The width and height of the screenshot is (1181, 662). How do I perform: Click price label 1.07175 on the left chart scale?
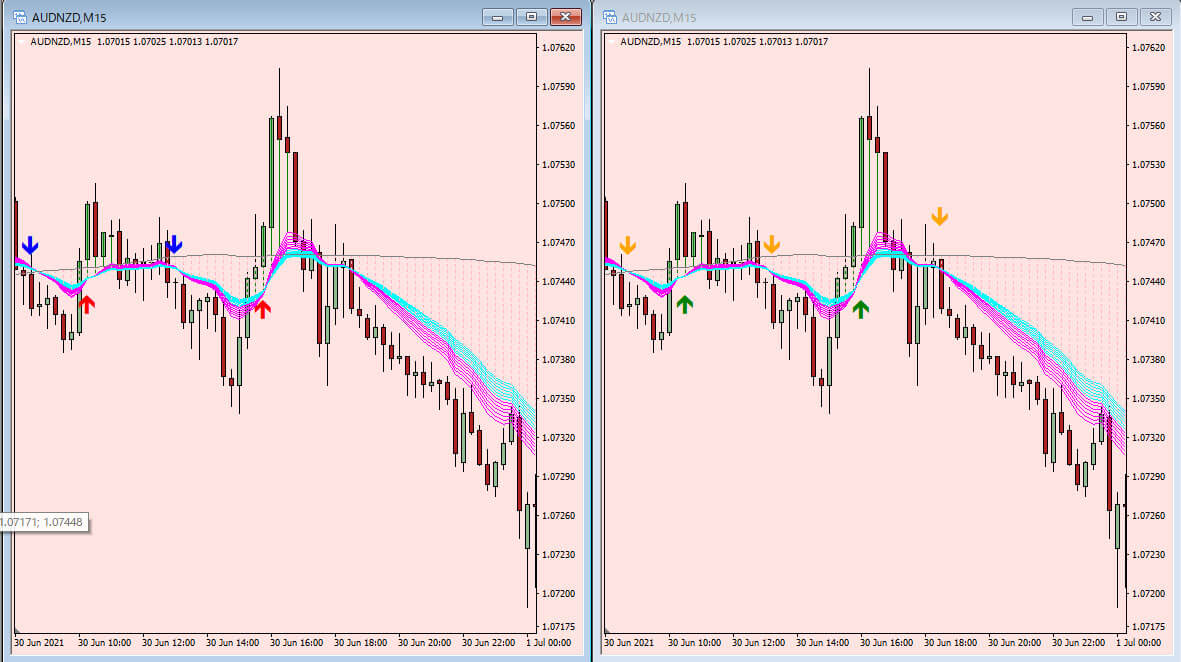[558, 627]
